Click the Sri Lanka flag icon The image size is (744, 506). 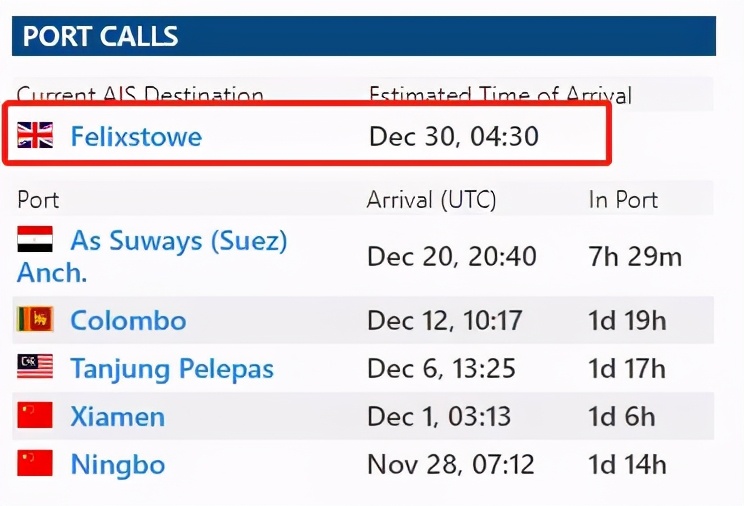(x=35, y=319)
